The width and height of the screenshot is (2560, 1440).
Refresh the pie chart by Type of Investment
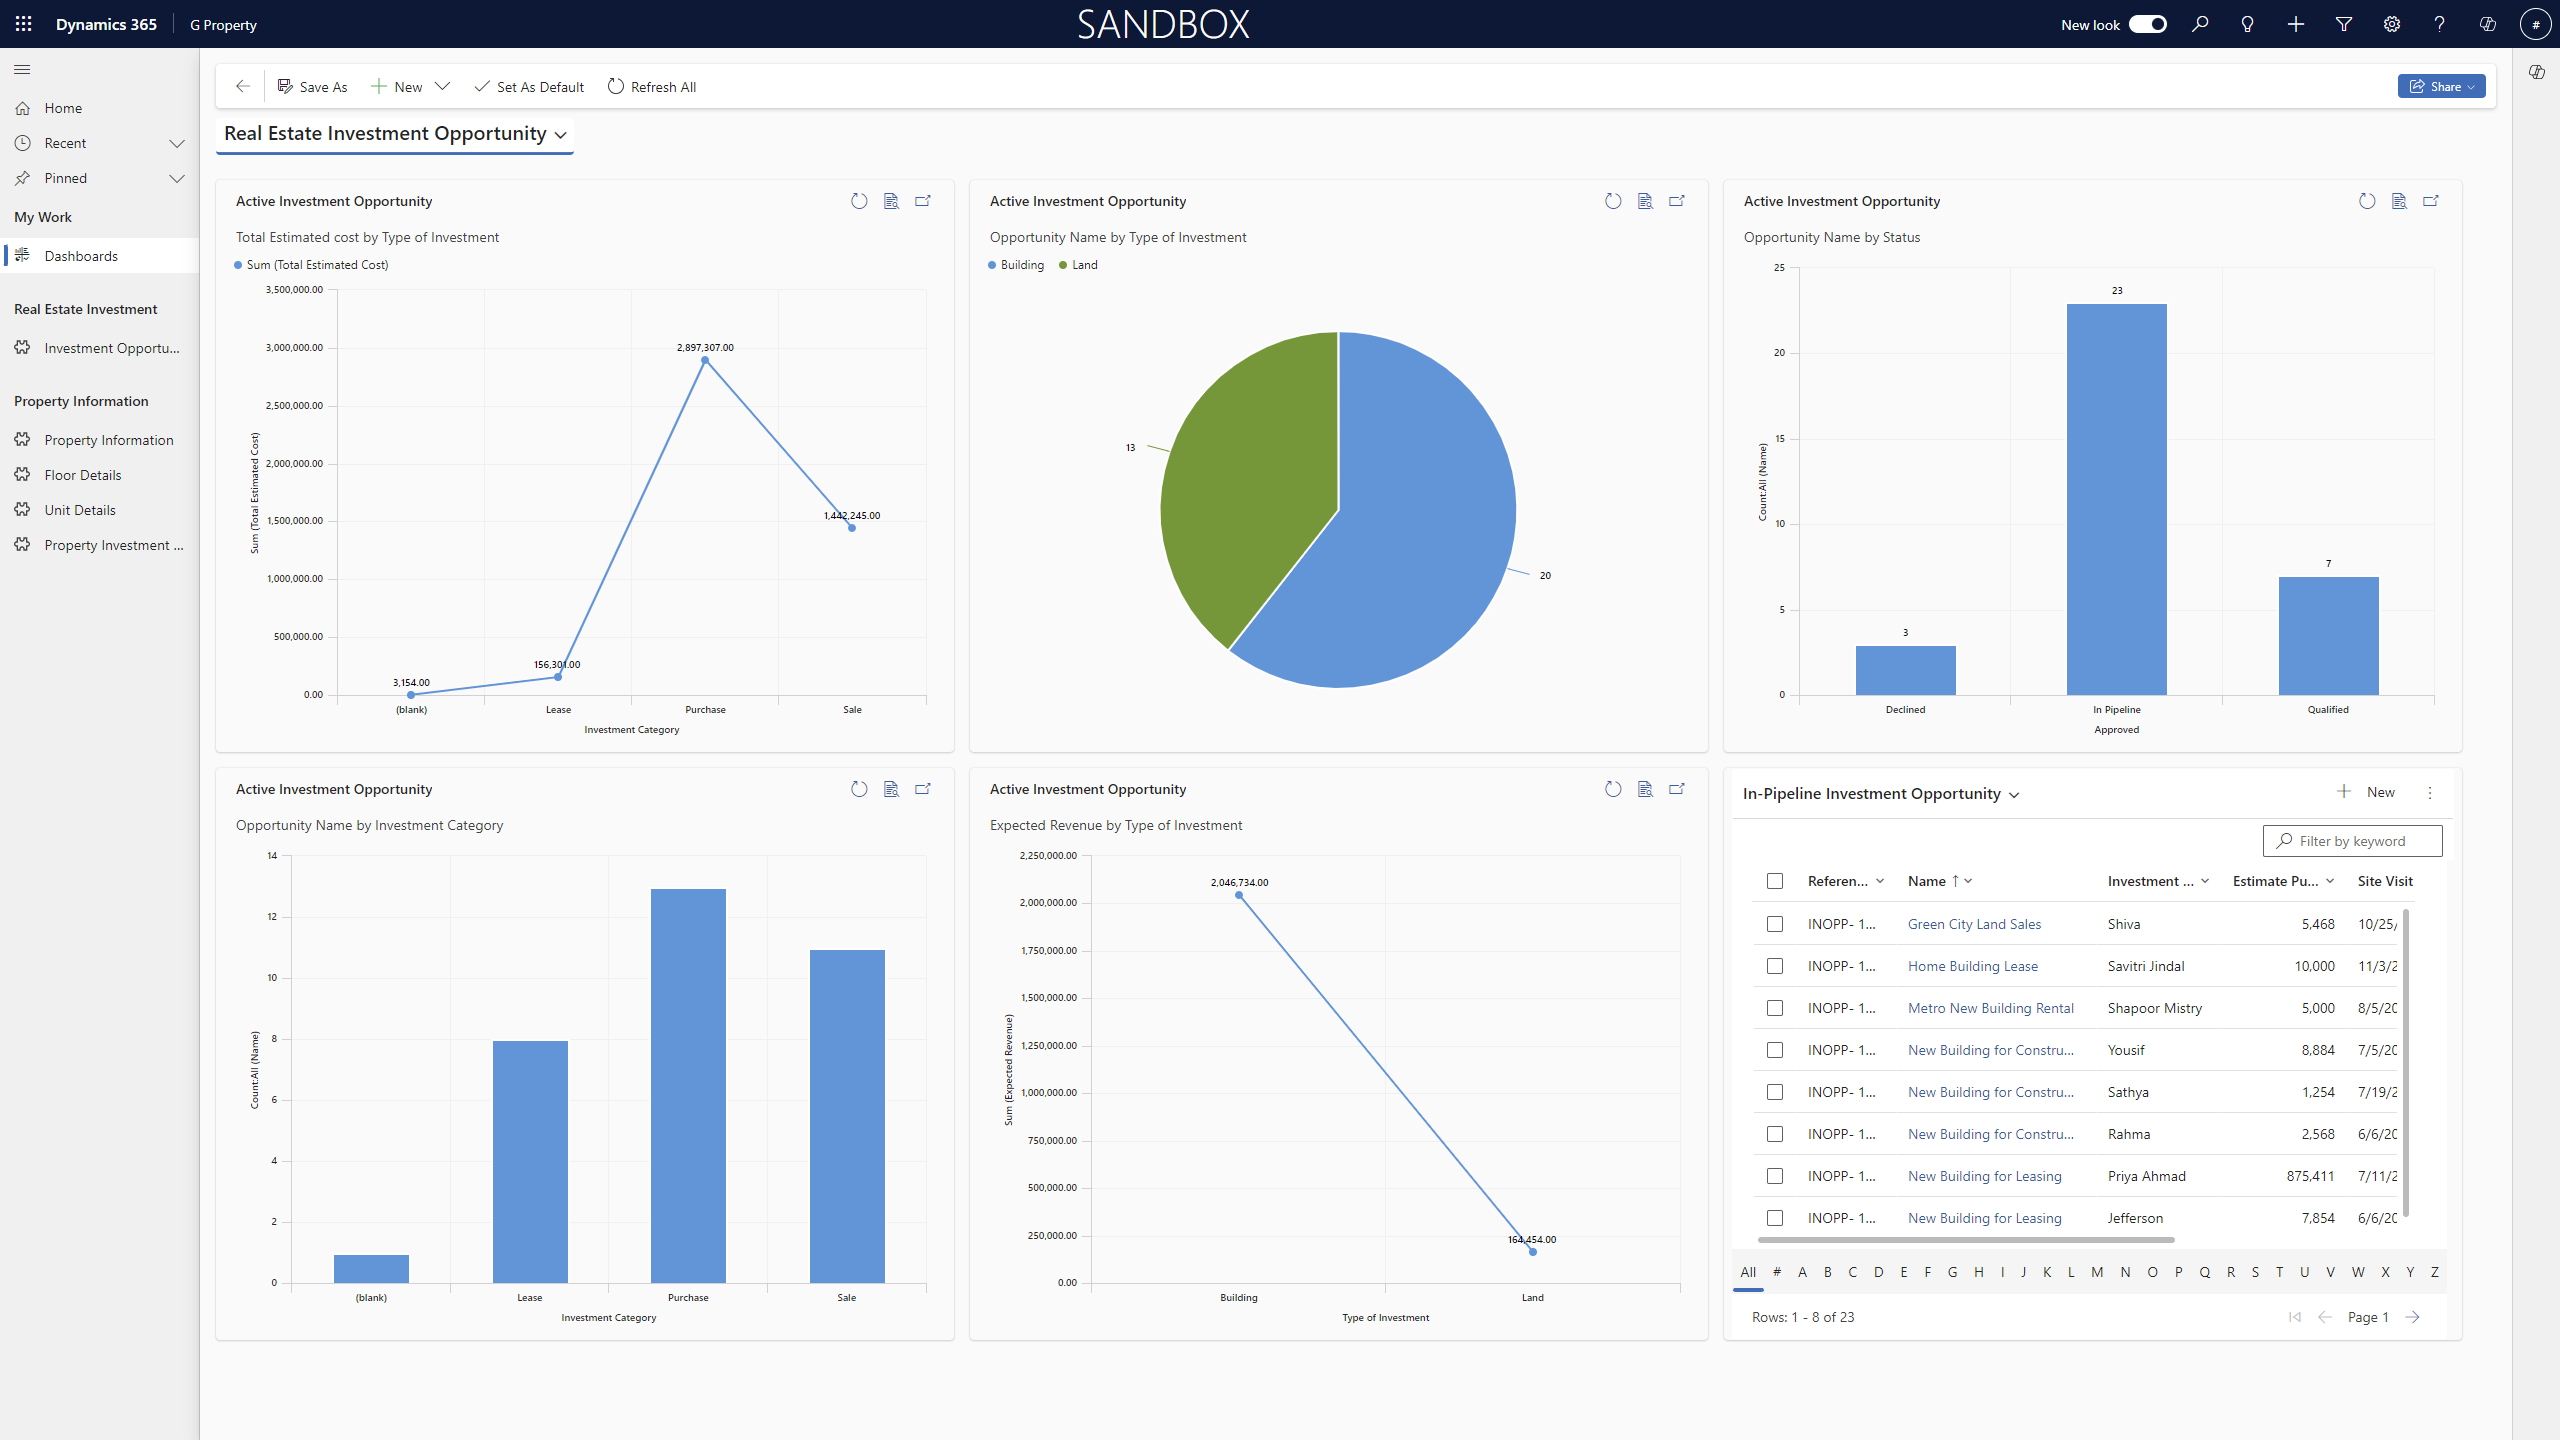click(1613, 201)
